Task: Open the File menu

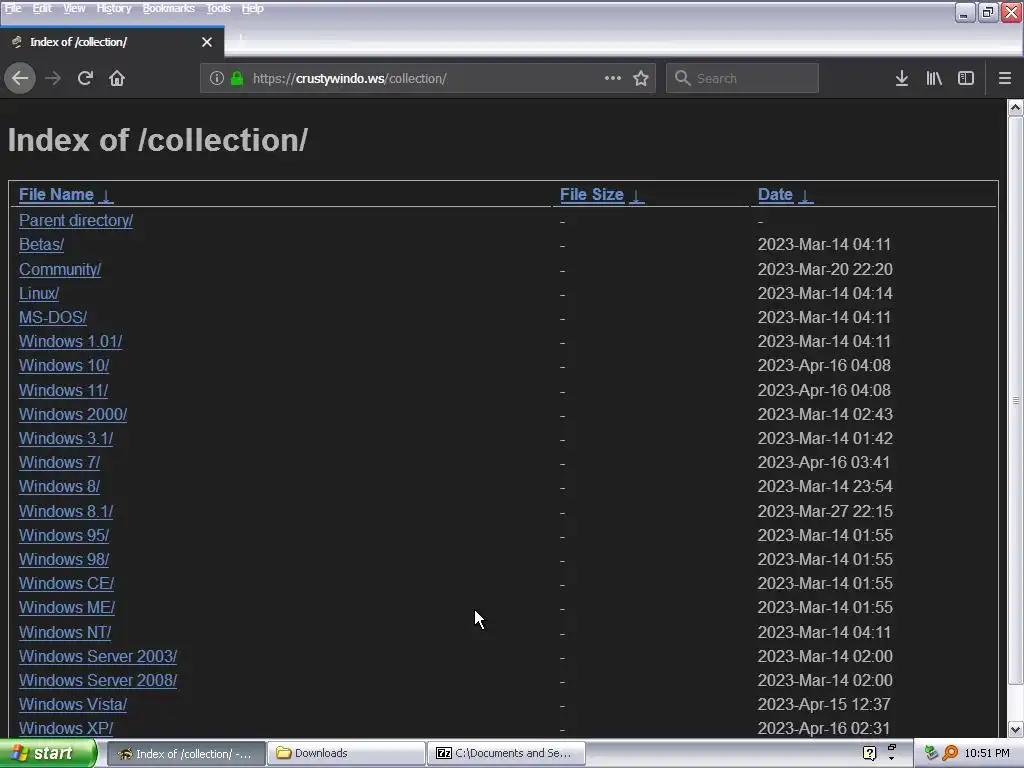Action: pos(13,8)
